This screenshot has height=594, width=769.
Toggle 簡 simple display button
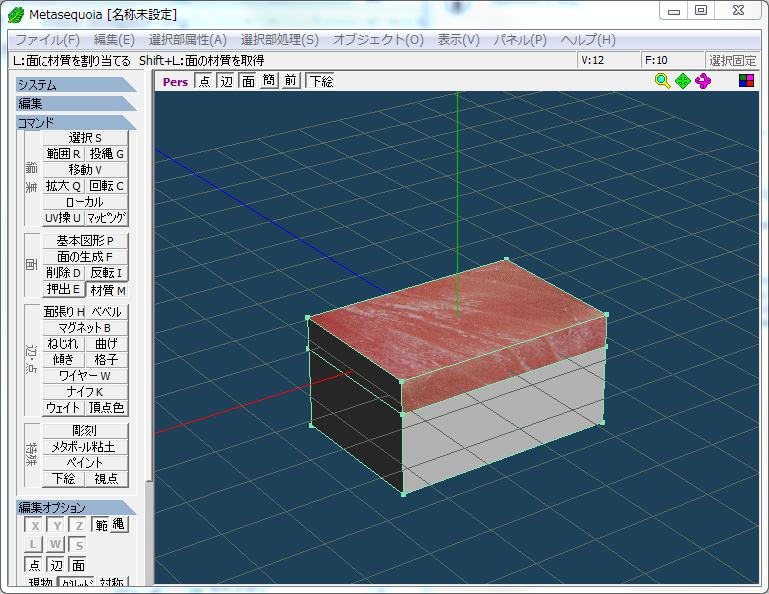point(269,80)
